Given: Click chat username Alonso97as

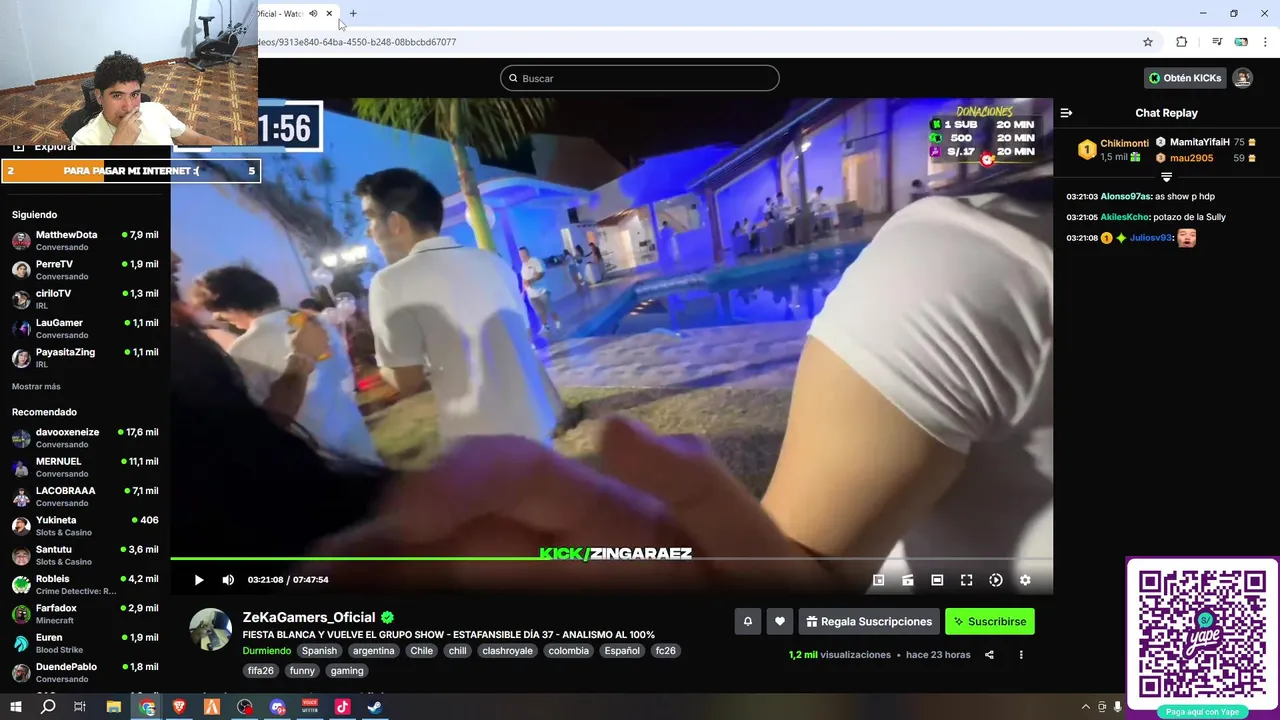Looking at the screenshot, I should point(1126,197).
